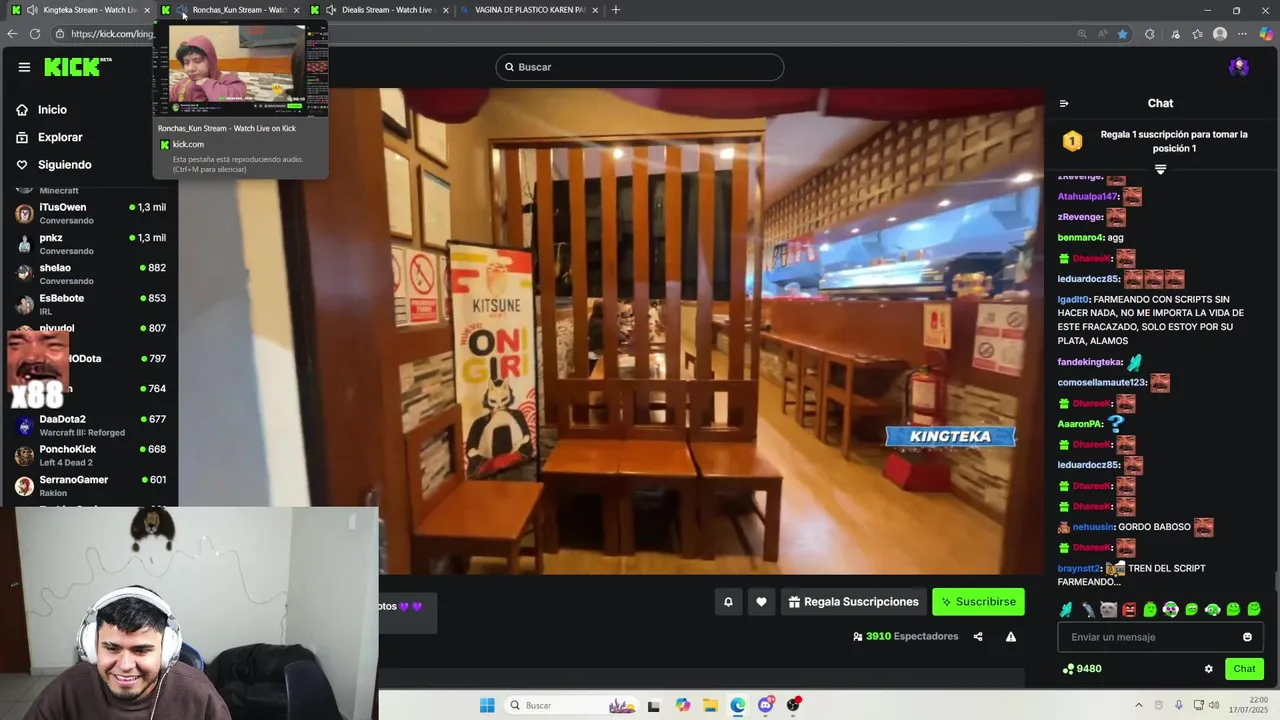
Task: Open the EsBebote channel in the sidebar
Action: coord(90,303)
